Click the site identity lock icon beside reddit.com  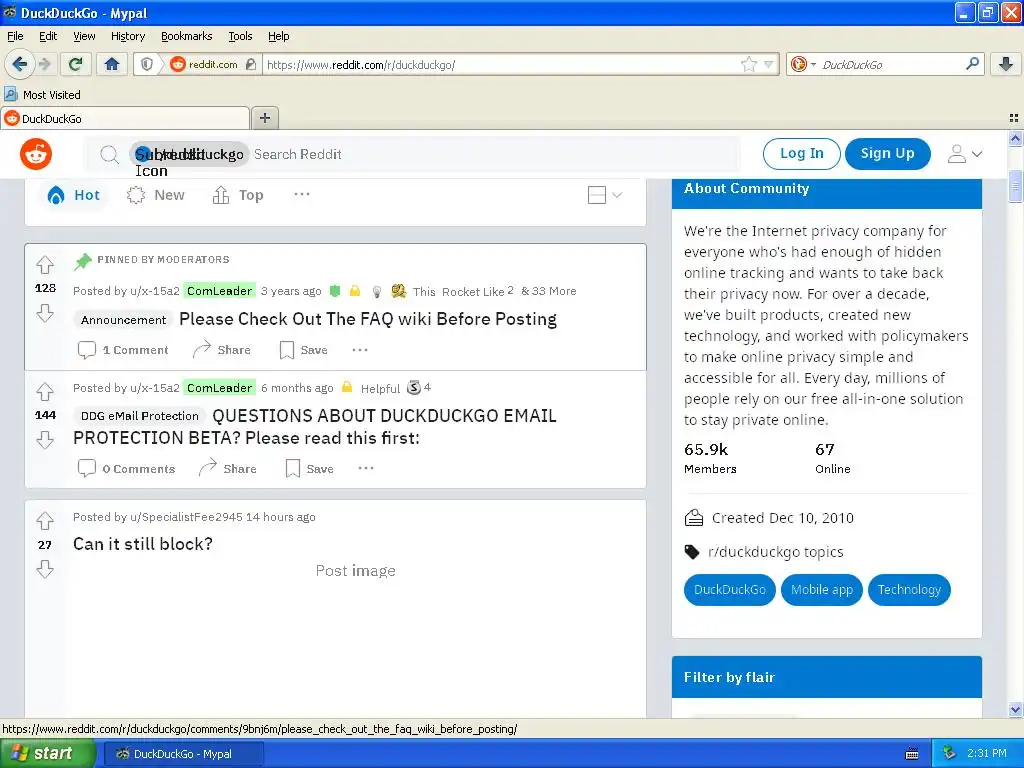pos(251,64)
